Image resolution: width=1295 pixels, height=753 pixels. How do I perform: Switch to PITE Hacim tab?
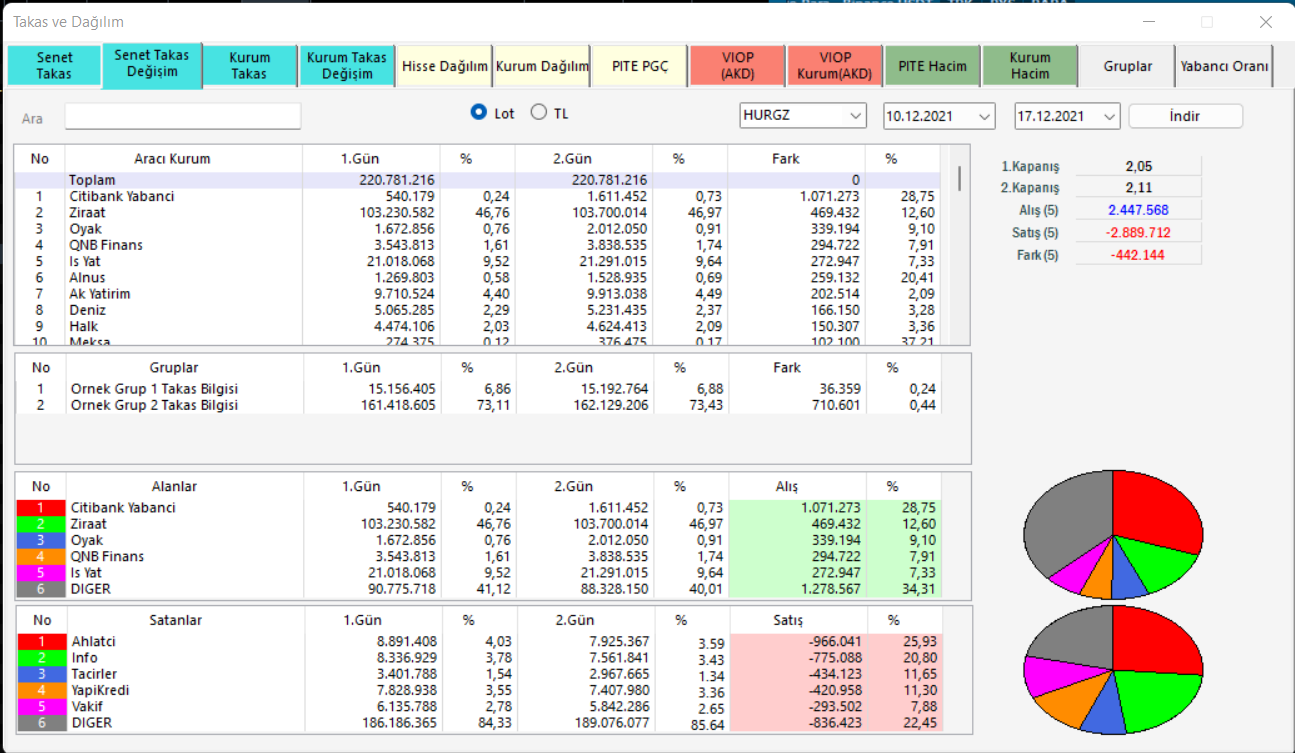(x=932, y=66)
